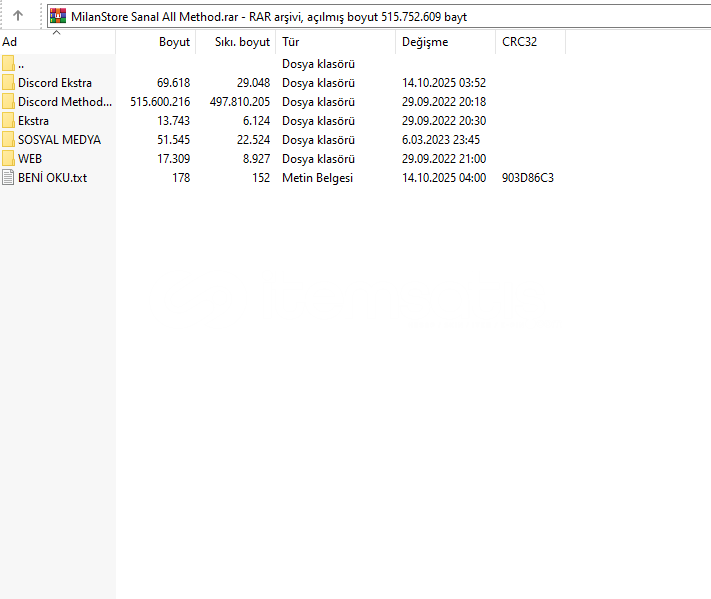Sort by the Boyut column header
Viewport: 711px width, 599px height.
pos(156,42)
